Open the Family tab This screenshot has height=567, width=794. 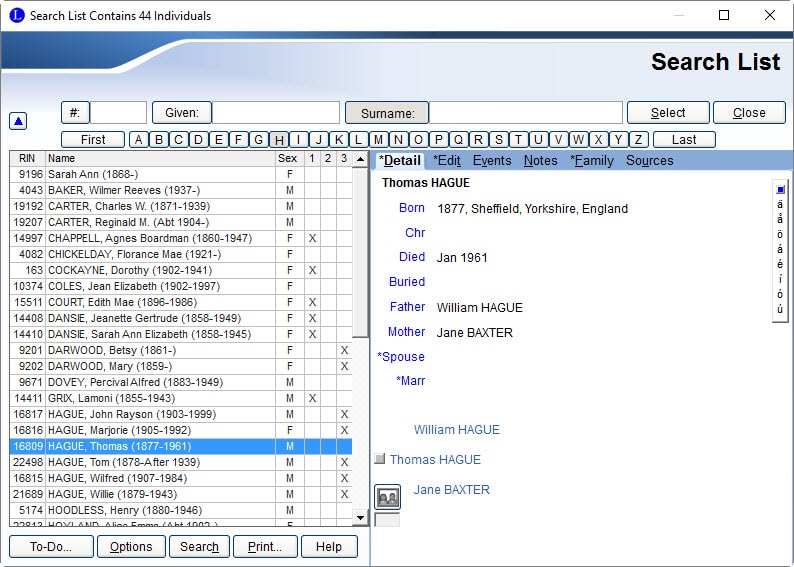coord(591,160)
